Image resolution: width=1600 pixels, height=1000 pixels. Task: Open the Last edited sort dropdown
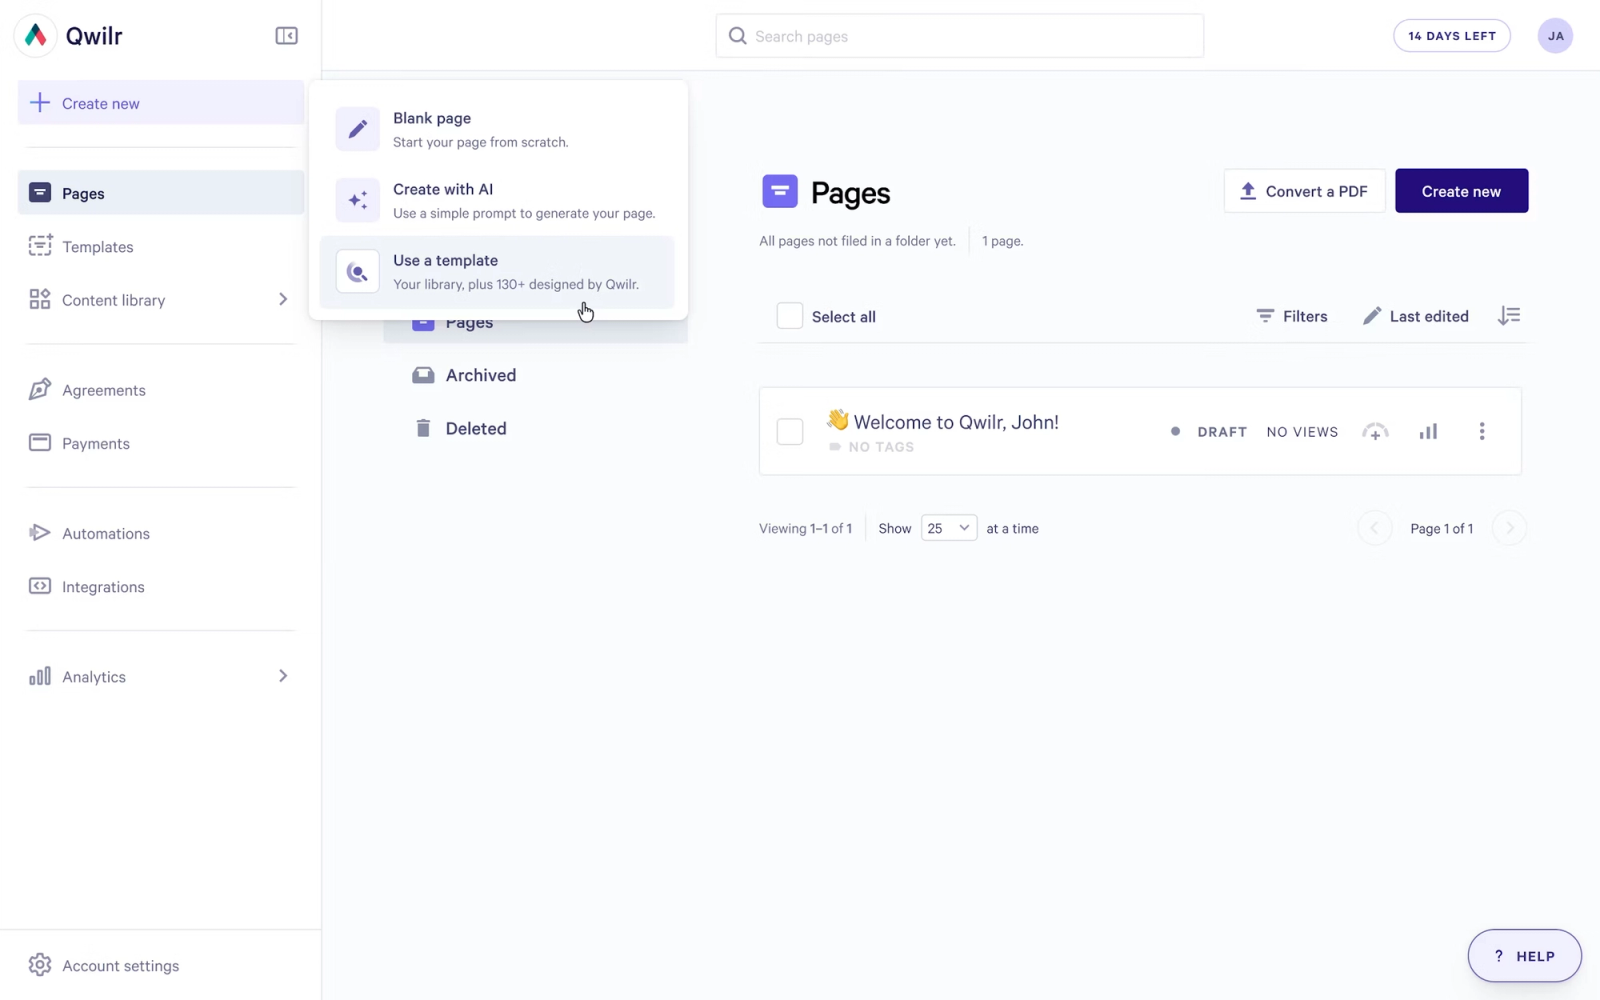point(1416,316)
